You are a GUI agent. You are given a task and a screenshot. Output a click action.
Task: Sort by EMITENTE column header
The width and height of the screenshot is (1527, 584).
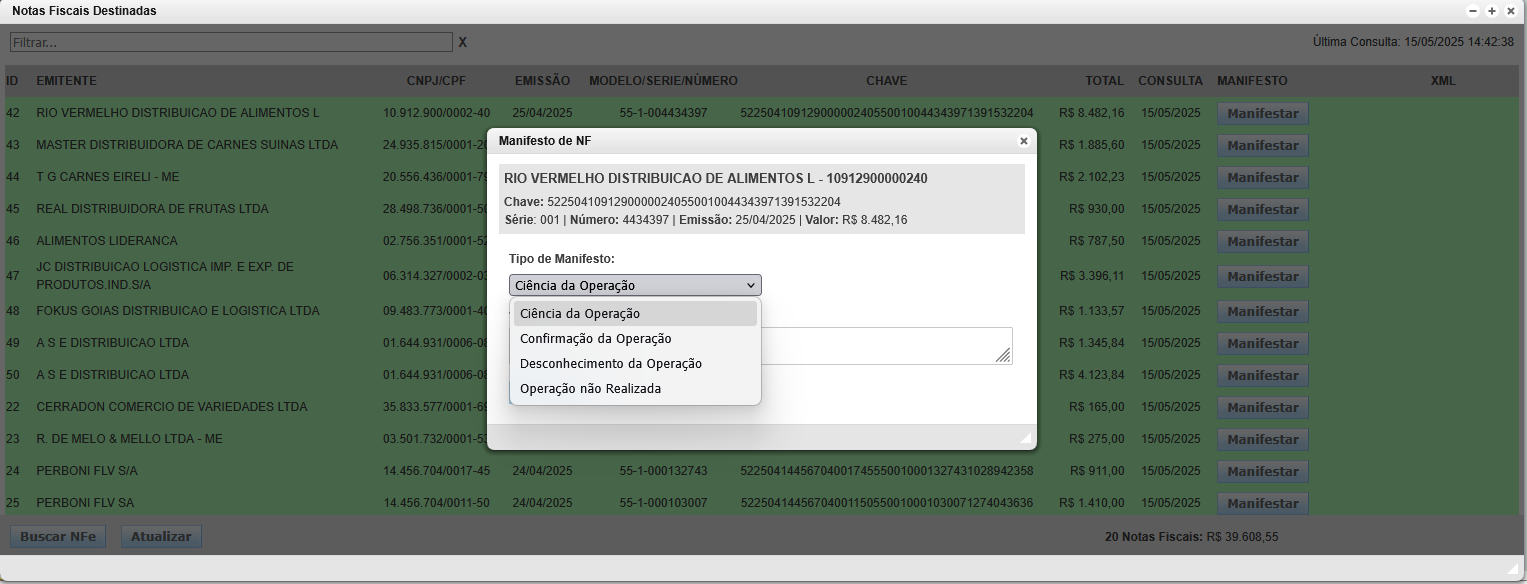(66, 81)
